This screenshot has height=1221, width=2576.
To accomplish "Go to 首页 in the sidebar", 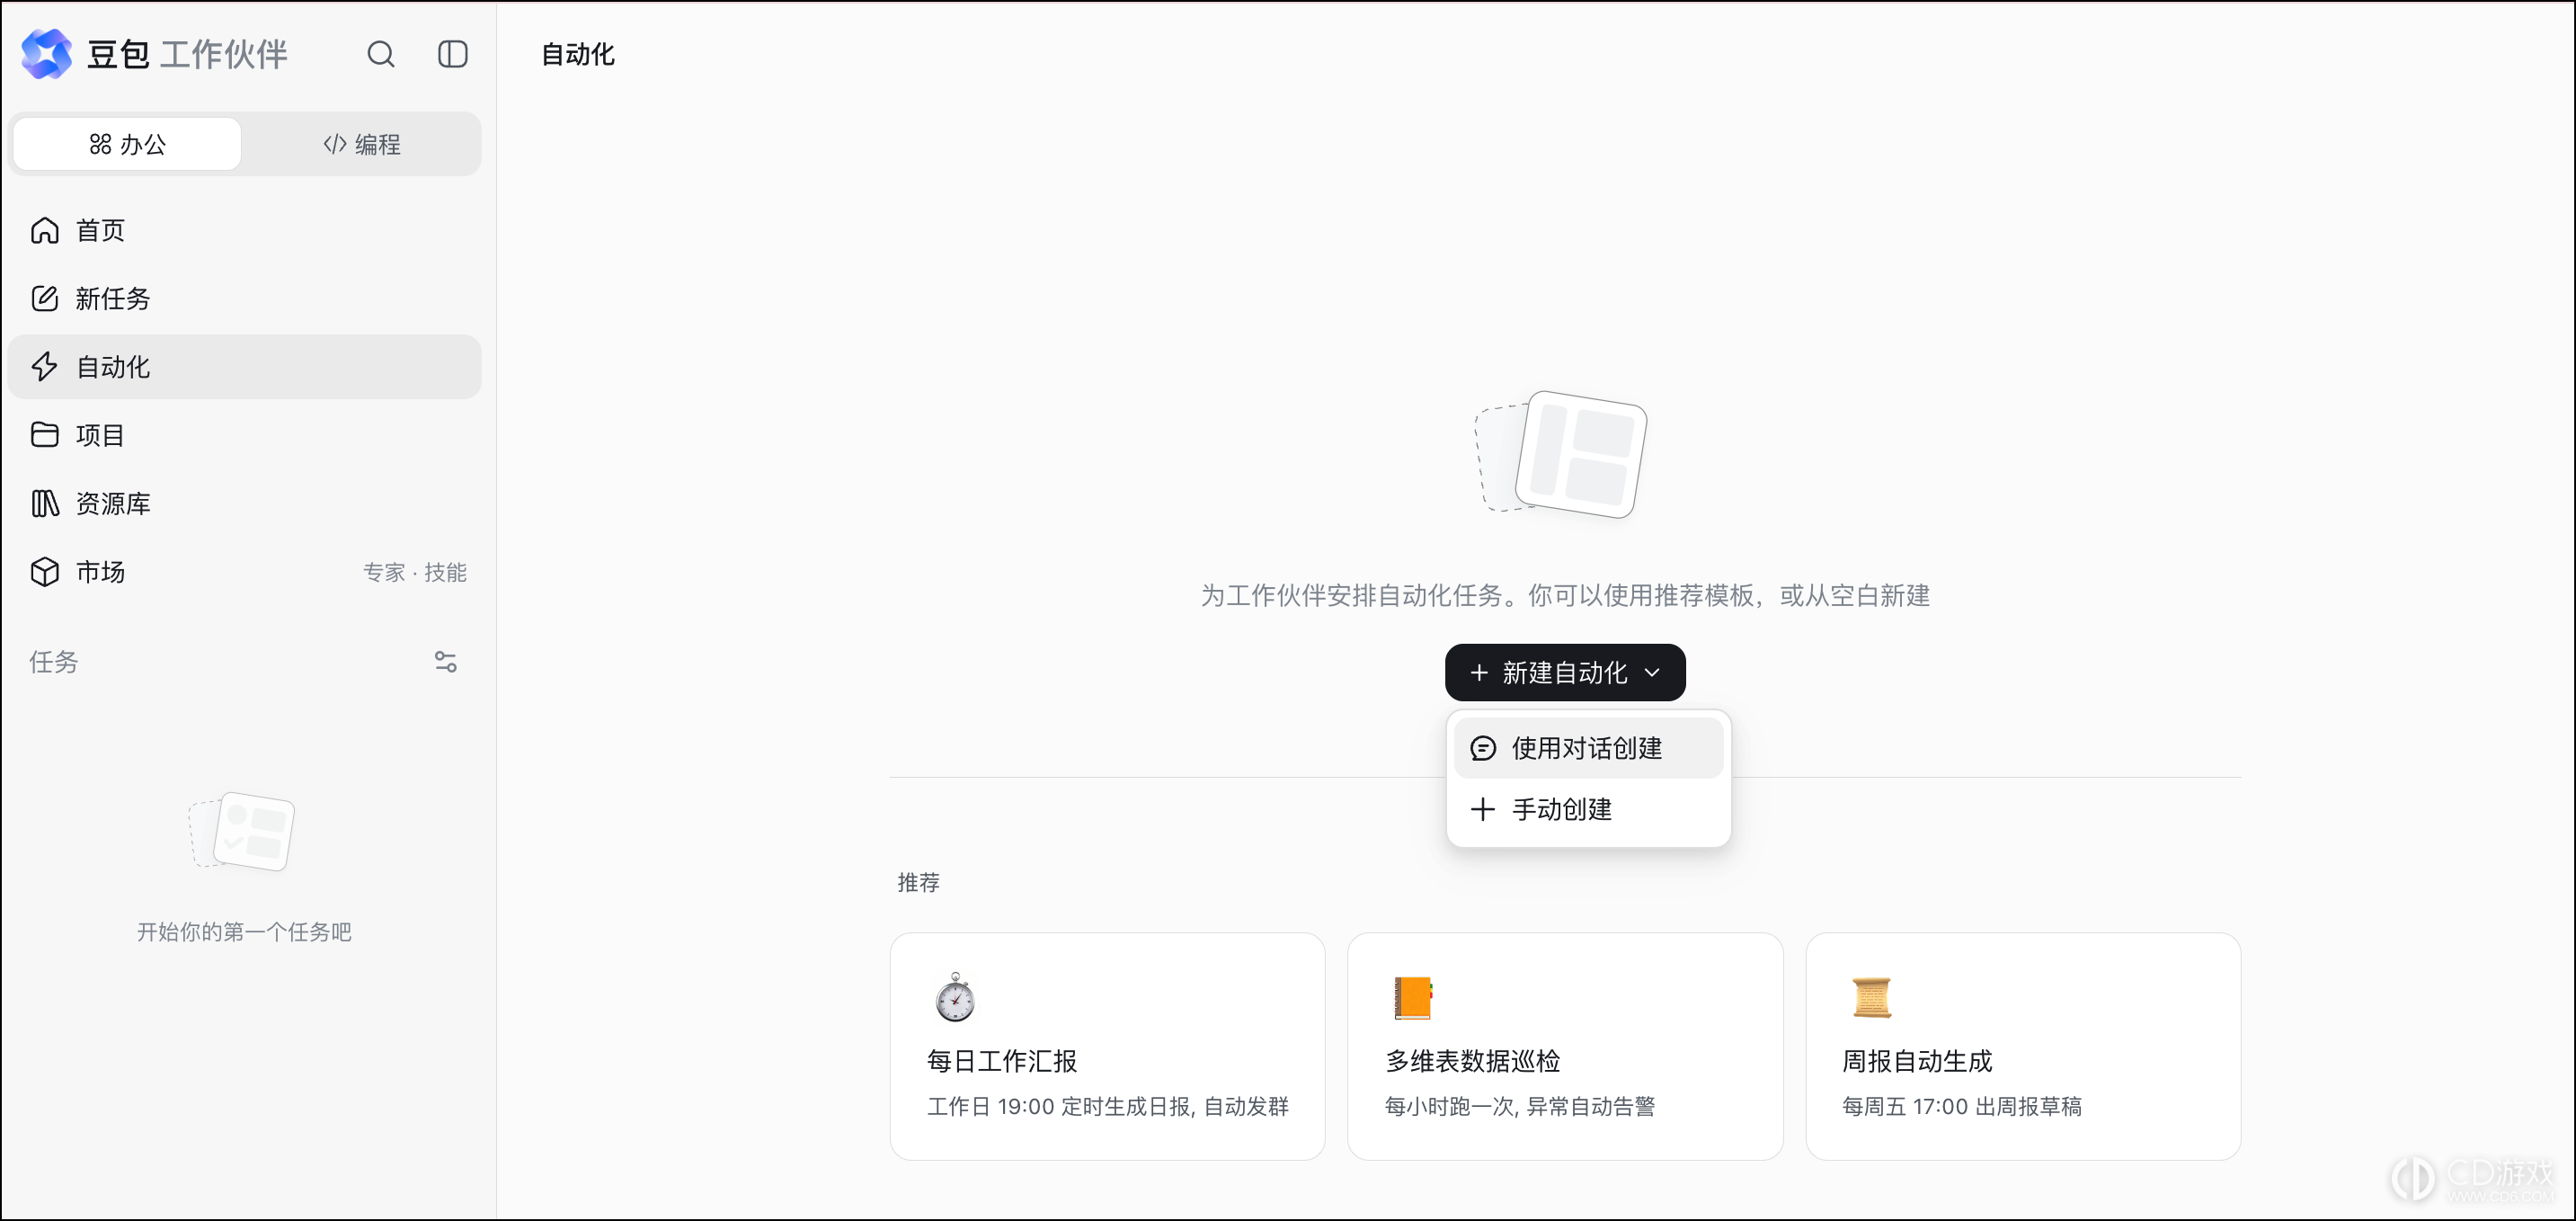I will pyautogui.click(x=244, y=230).
